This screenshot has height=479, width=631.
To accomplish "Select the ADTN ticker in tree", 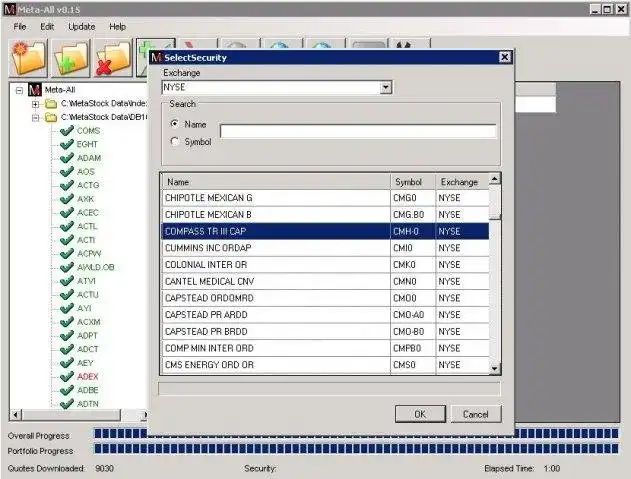I will pos(87,404).
